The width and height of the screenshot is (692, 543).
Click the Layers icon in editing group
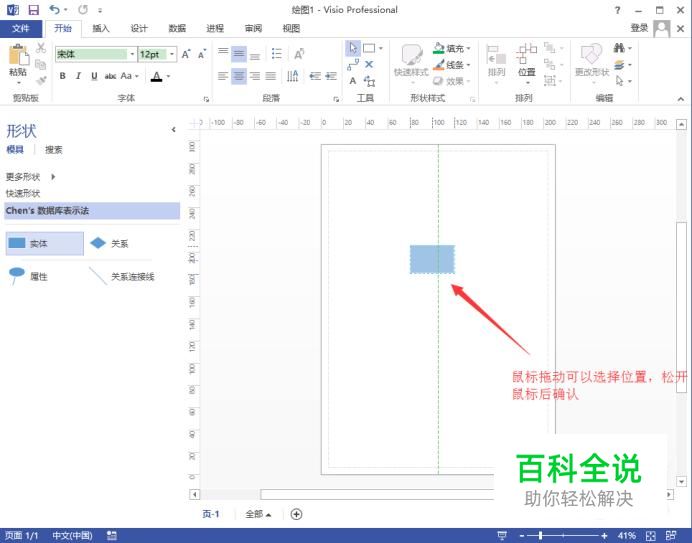(619, 65)
